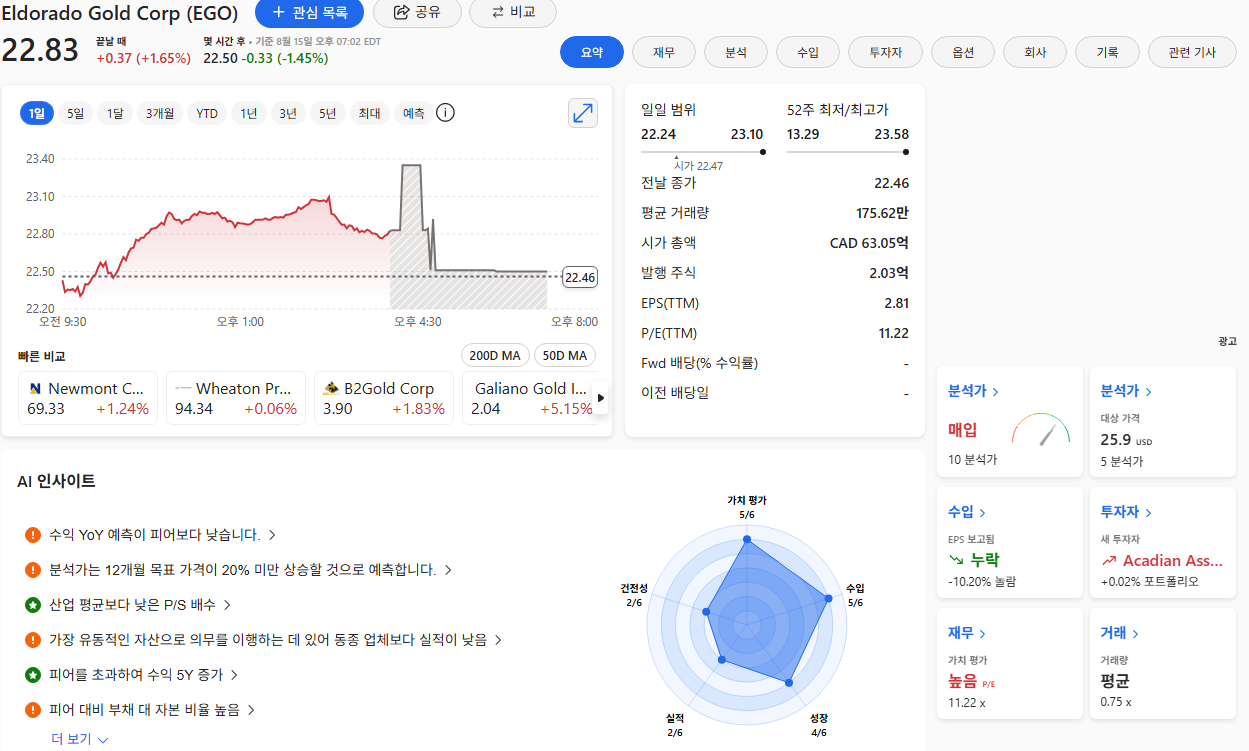Click 더 보기 to show more insights

tap(80, 739)
